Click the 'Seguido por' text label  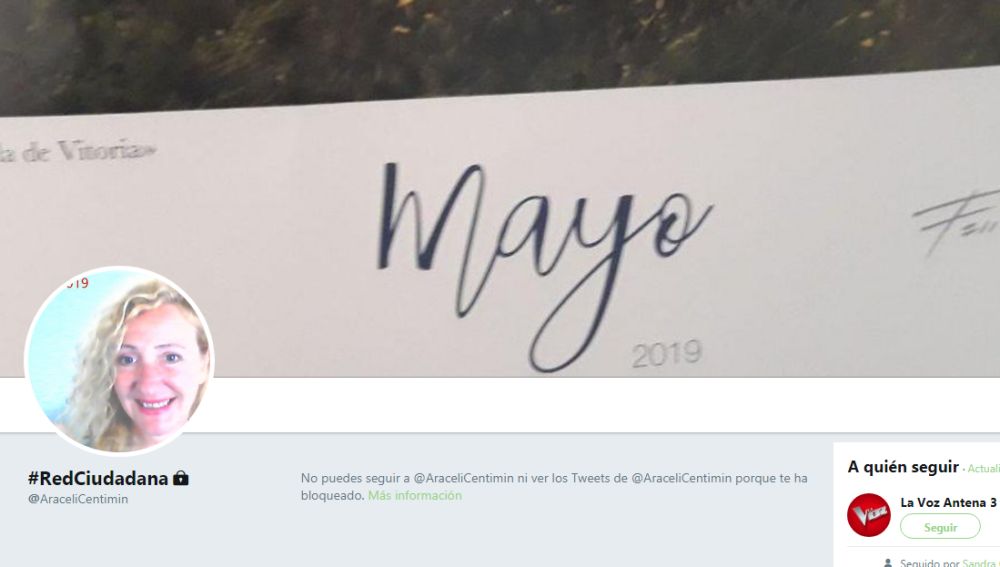(929, 563)
